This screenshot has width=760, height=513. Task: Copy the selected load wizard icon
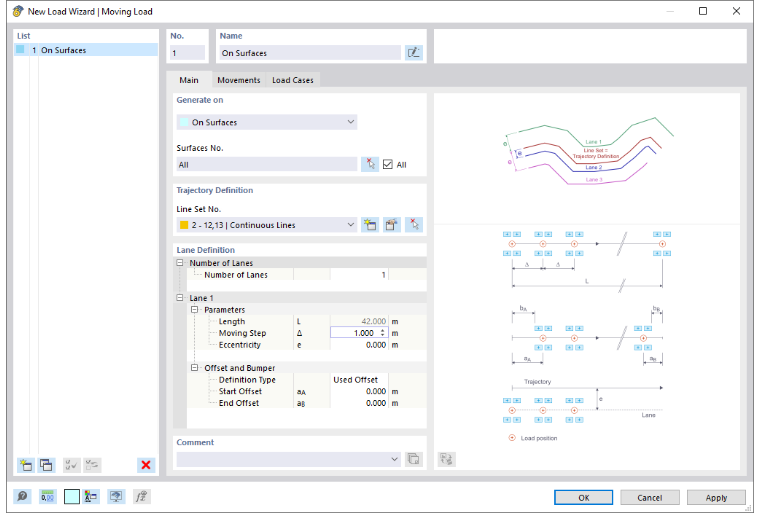pos(47,465)
